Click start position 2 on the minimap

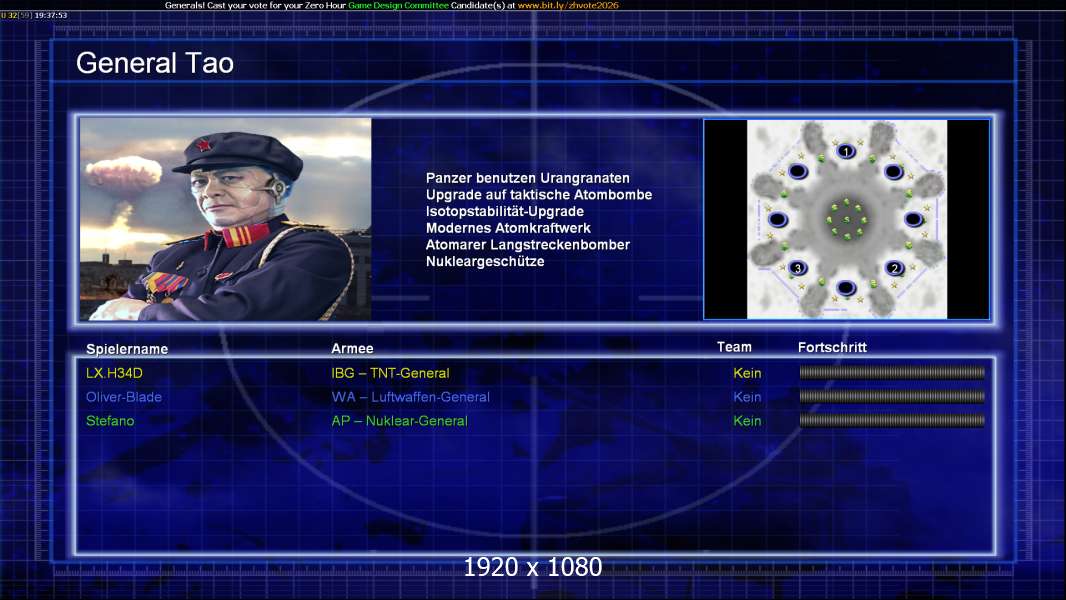[x=894, y=268]
